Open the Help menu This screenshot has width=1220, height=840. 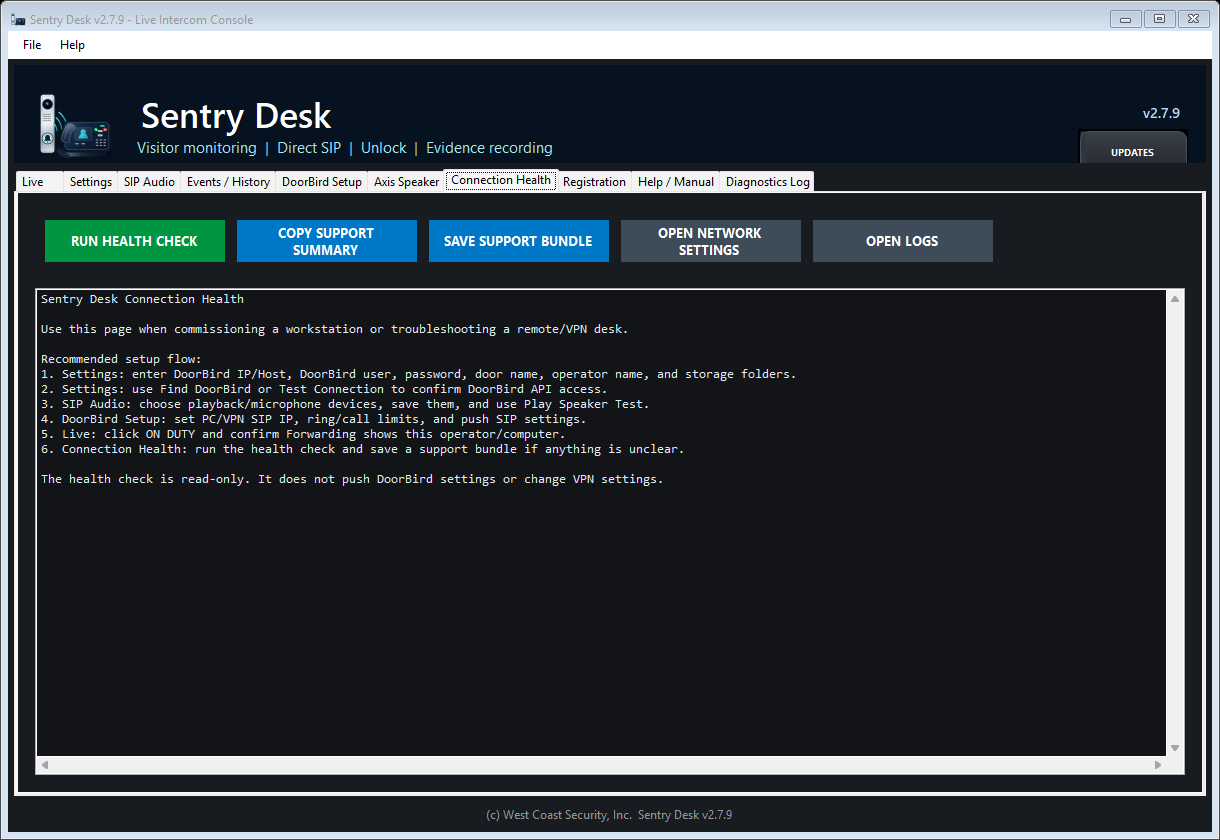tap(72, 45)
